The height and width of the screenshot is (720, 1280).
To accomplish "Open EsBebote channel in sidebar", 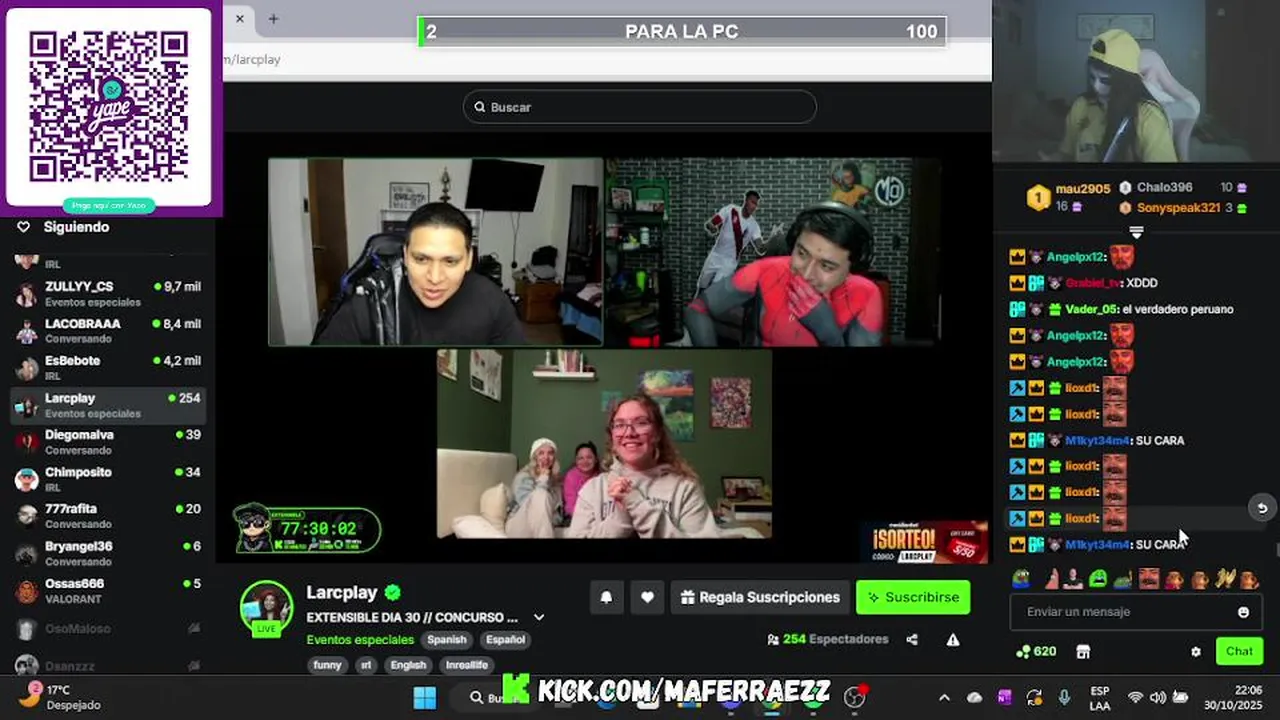I will point(108,368).
